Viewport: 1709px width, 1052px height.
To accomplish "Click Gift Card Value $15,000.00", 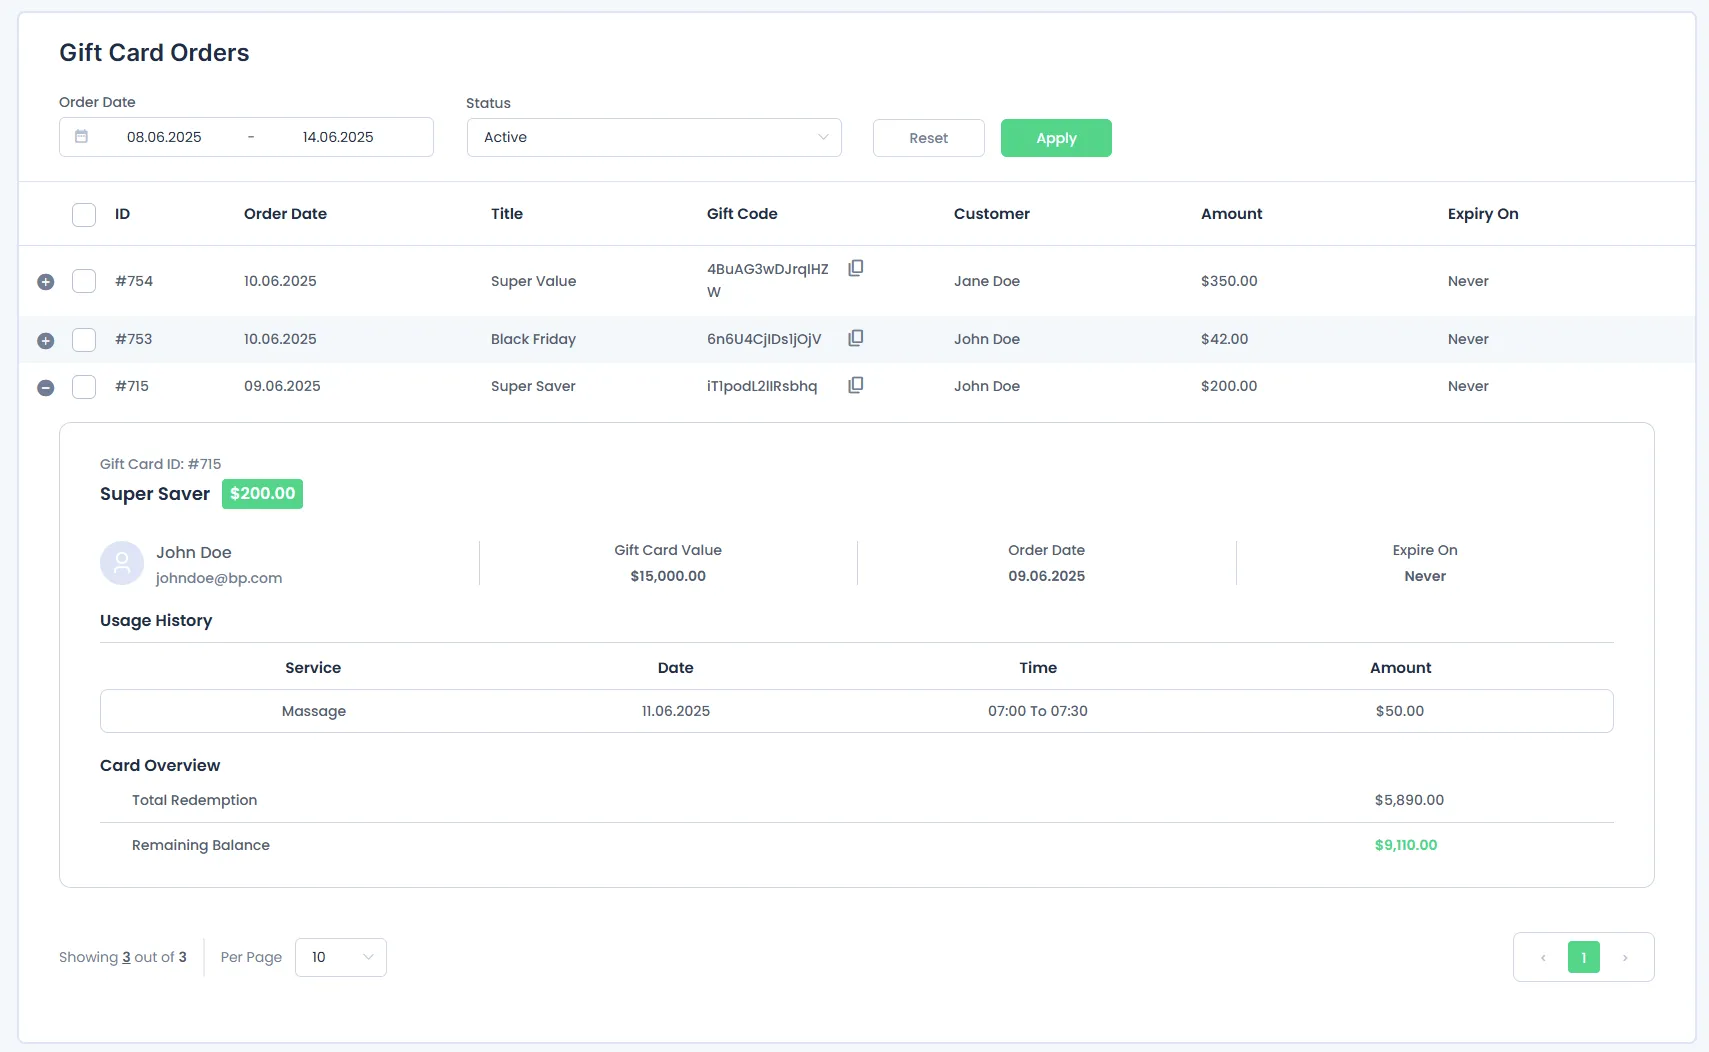I will (668, 576).
